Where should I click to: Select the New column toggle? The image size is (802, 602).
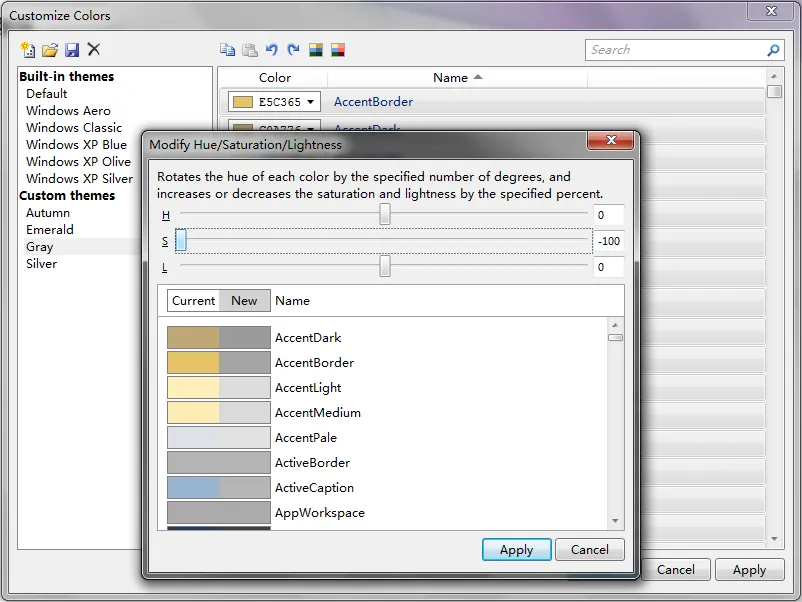[244, 301]
